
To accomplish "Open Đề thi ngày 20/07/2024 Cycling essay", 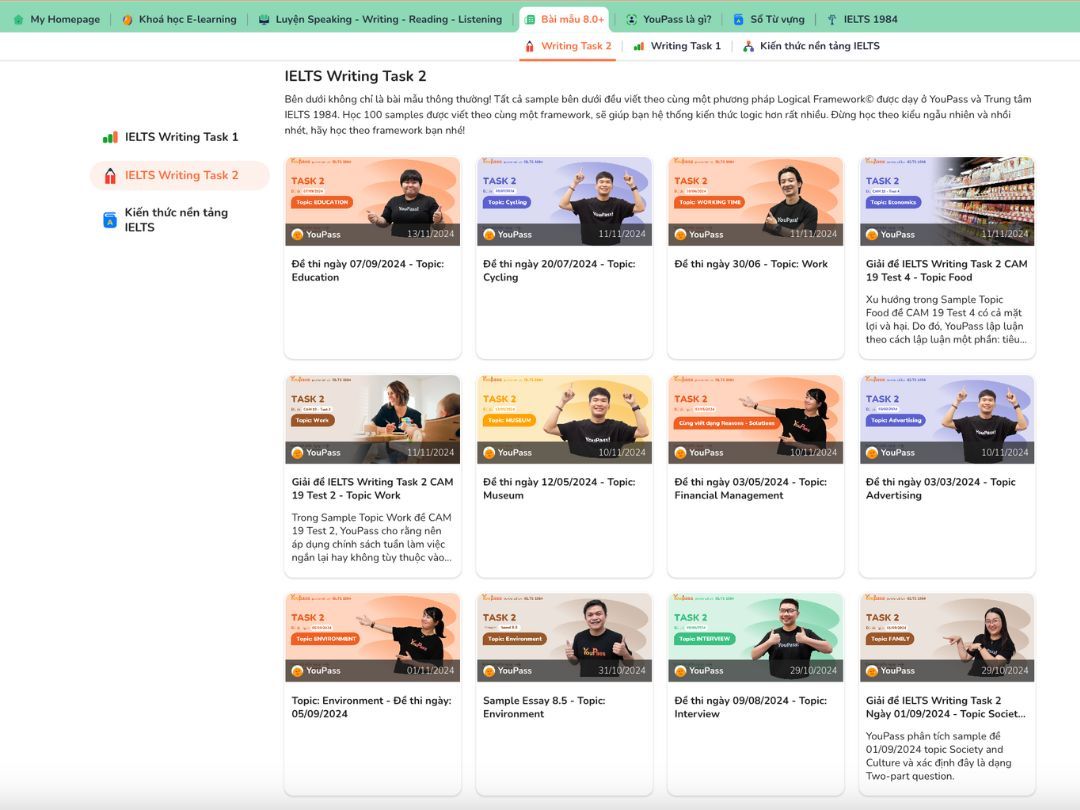I will (x=559, y=271).
